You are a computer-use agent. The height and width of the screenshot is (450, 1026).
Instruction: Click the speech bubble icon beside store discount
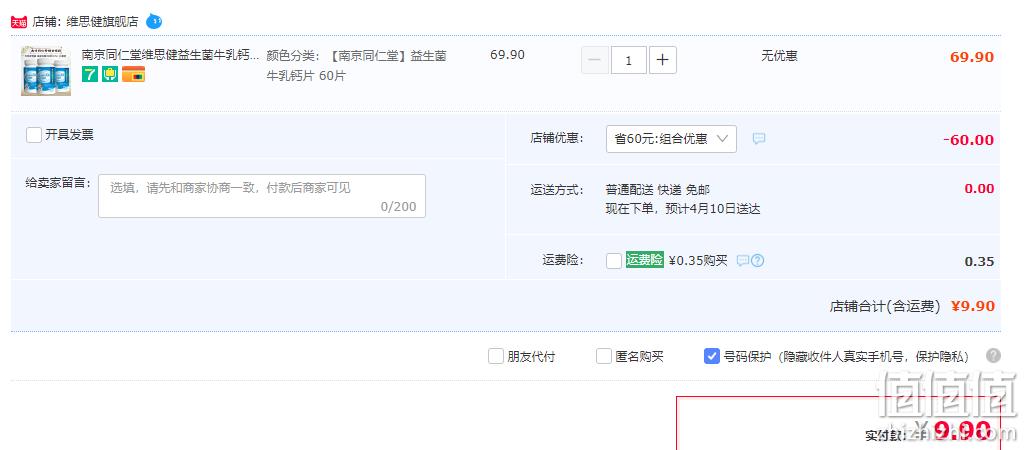[758, 139]
